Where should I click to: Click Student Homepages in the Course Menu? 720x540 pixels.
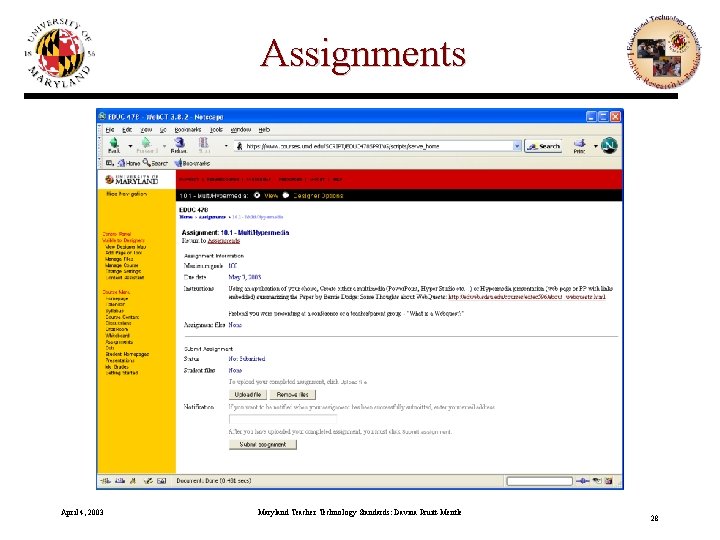[x=127, y=354]
